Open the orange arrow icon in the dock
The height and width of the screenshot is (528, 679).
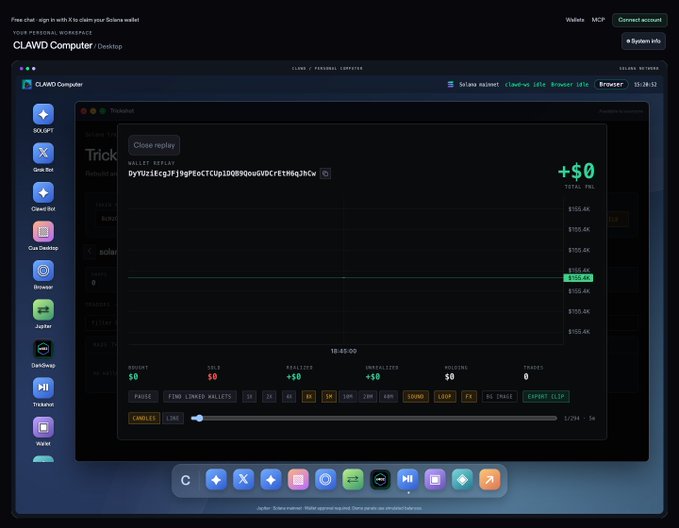tap(490, 479)
